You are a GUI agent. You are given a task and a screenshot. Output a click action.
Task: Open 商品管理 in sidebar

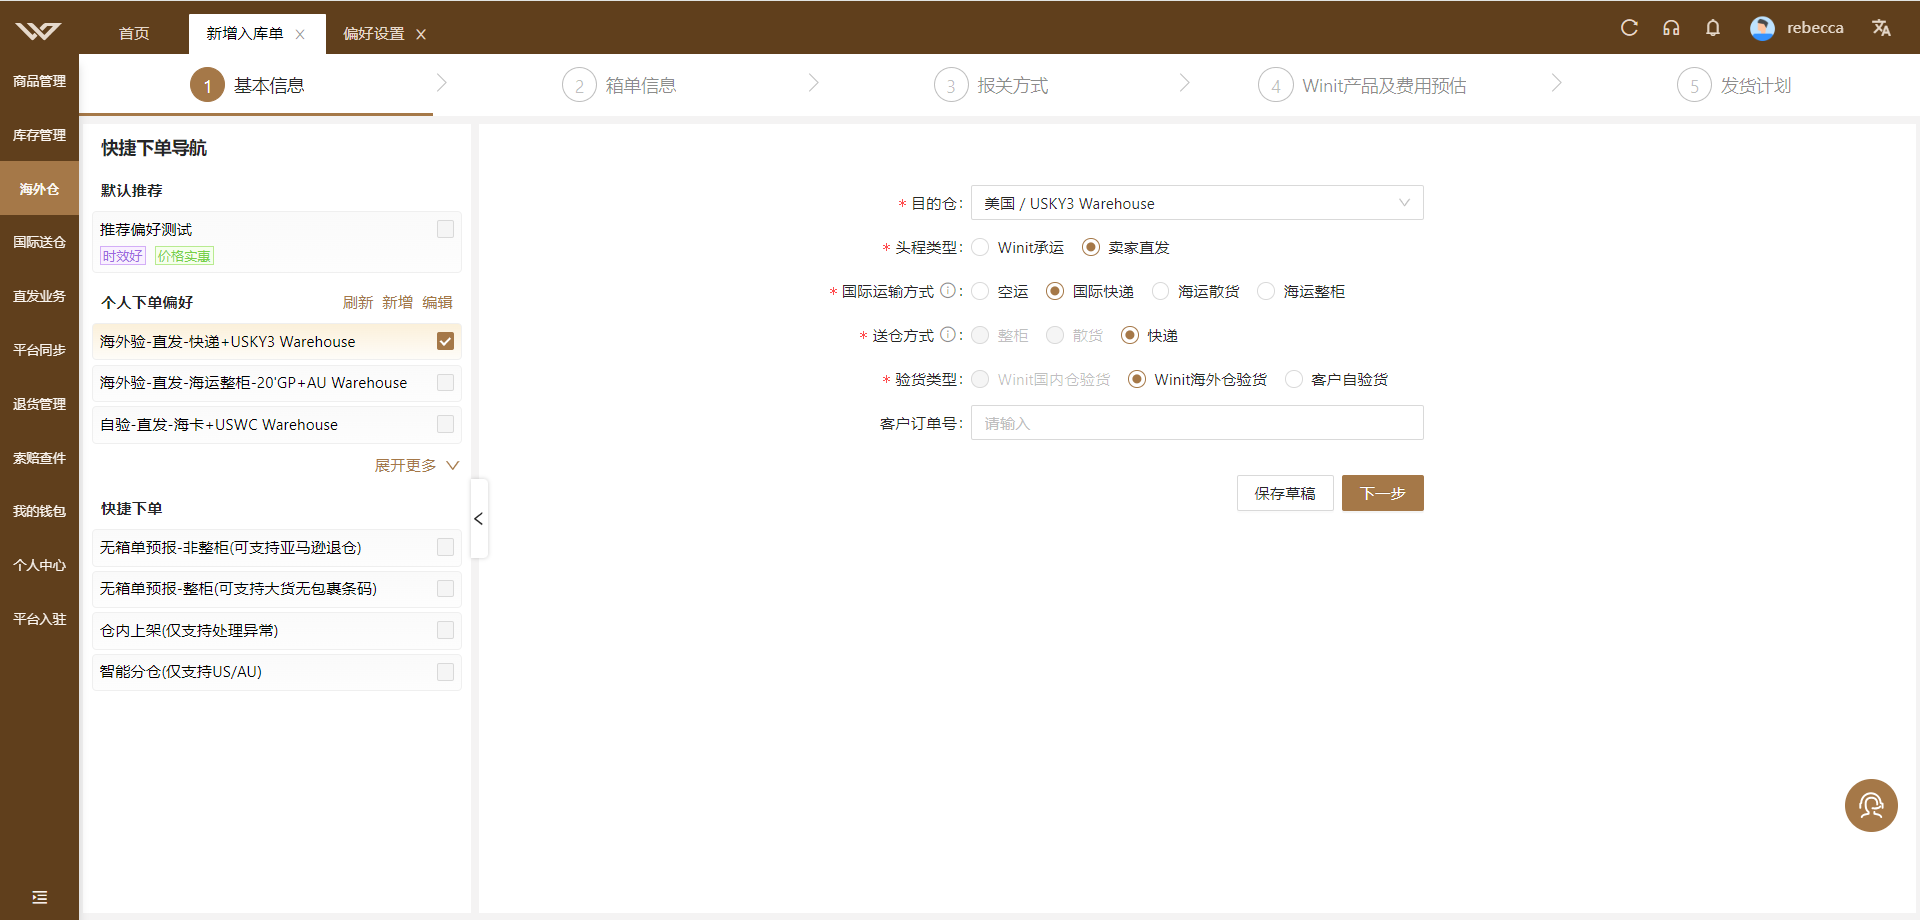pos(39,81)
